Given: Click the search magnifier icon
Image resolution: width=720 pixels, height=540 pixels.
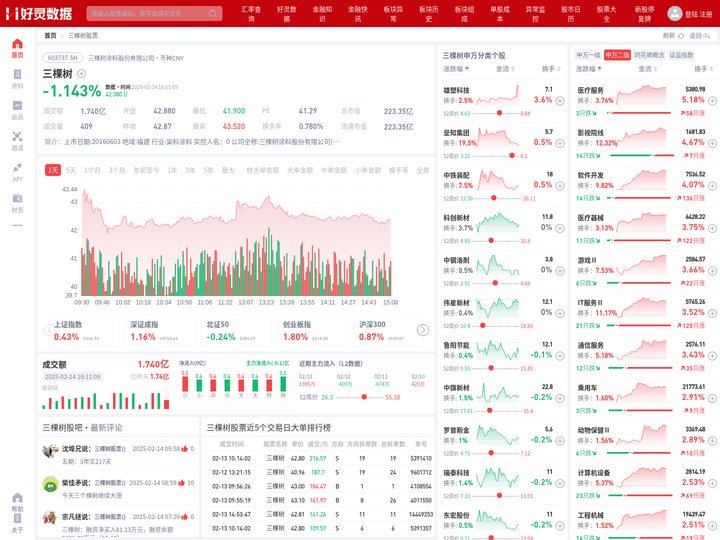Looking at the screenshot, I should [213, 13].
